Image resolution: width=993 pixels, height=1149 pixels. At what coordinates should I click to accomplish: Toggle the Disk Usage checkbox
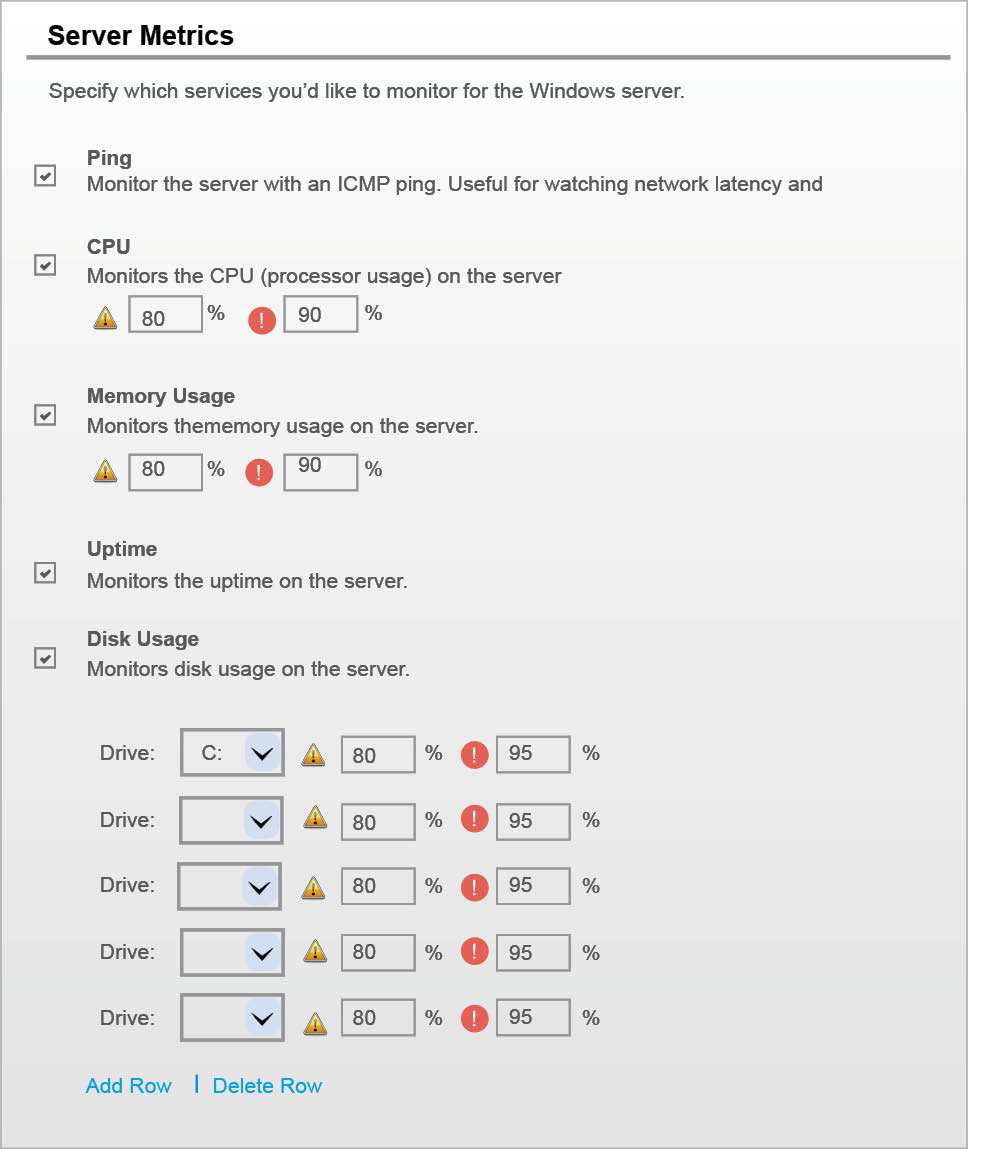(x=45, y=658)
